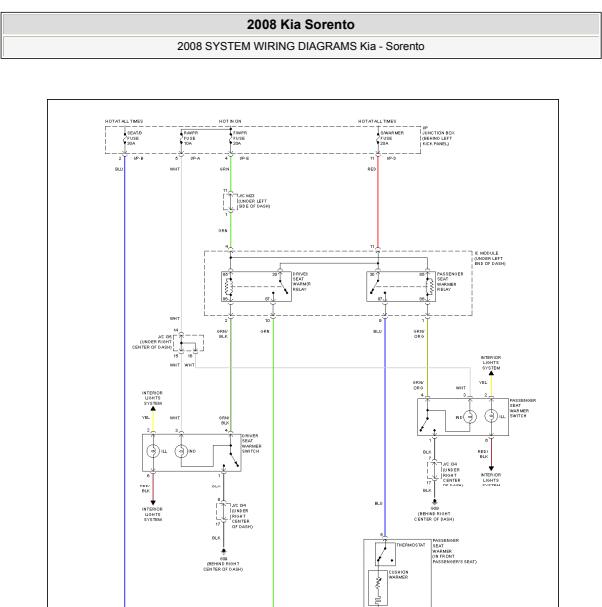Click the thermostat switch symbol
This screenshot has height=607, width=602.
[x=384, y=554]
